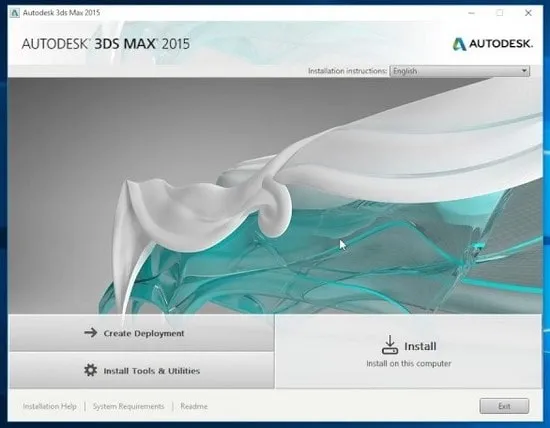Click the Autodesk 3DS MAX 2015 heading
The height and width of the screenshot is (428, 550).
tap(106, 44)
